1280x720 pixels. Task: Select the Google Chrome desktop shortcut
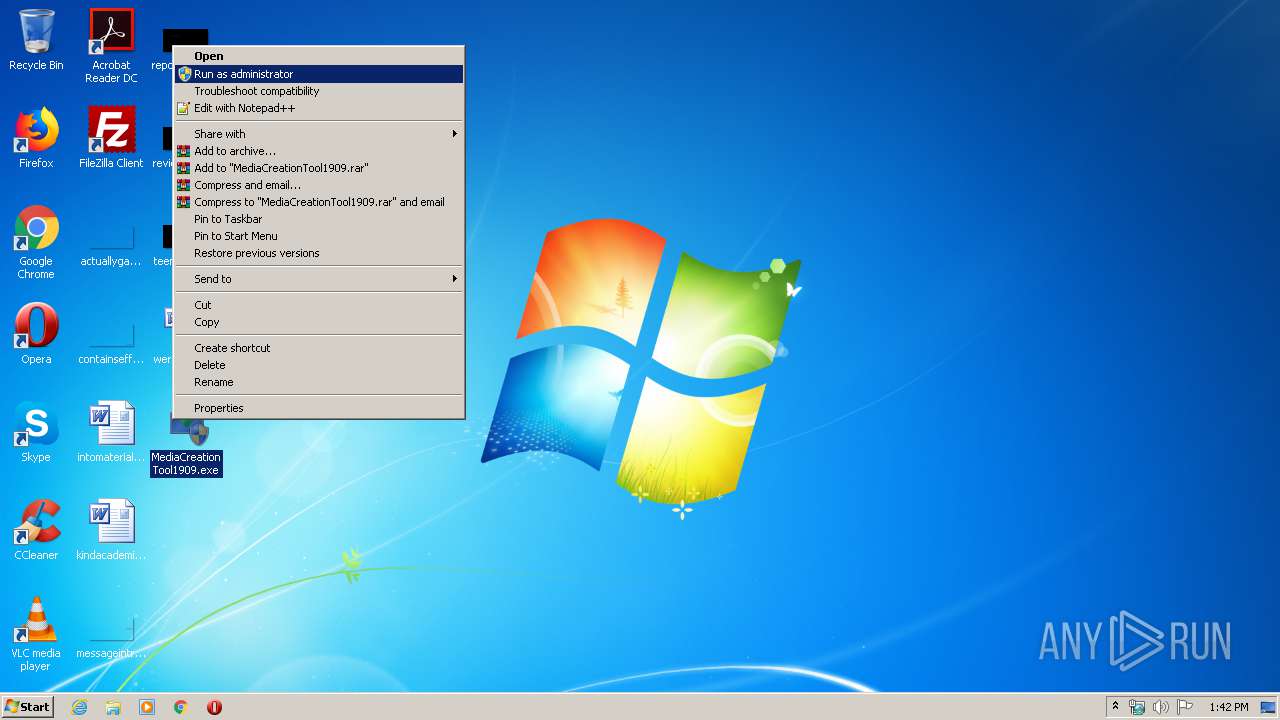36,242
